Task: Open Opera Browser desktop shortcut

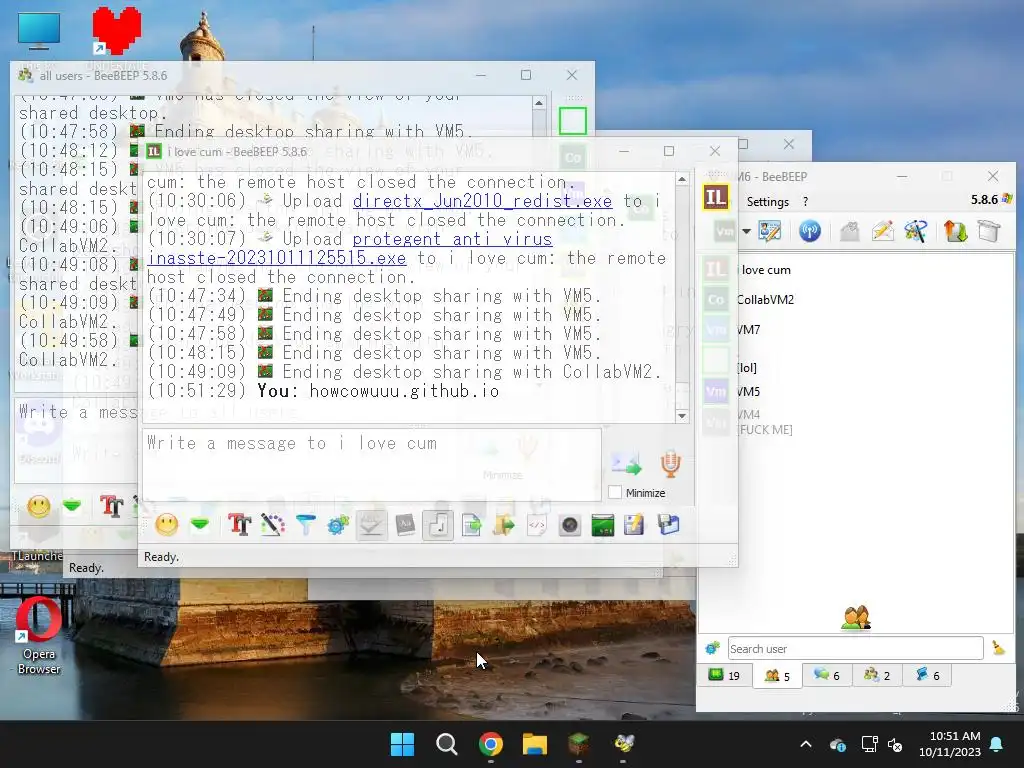Action: click(39, 635)
